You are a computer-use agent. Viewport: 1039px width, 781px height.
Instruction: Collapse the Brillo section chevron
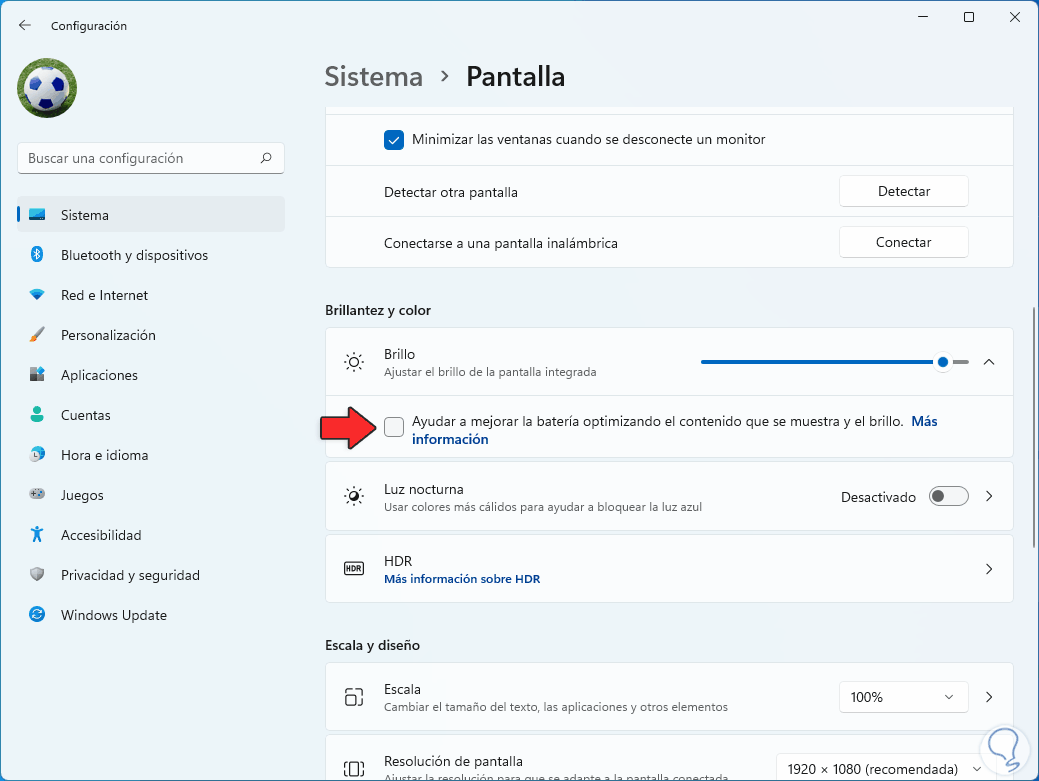(989, 362)
